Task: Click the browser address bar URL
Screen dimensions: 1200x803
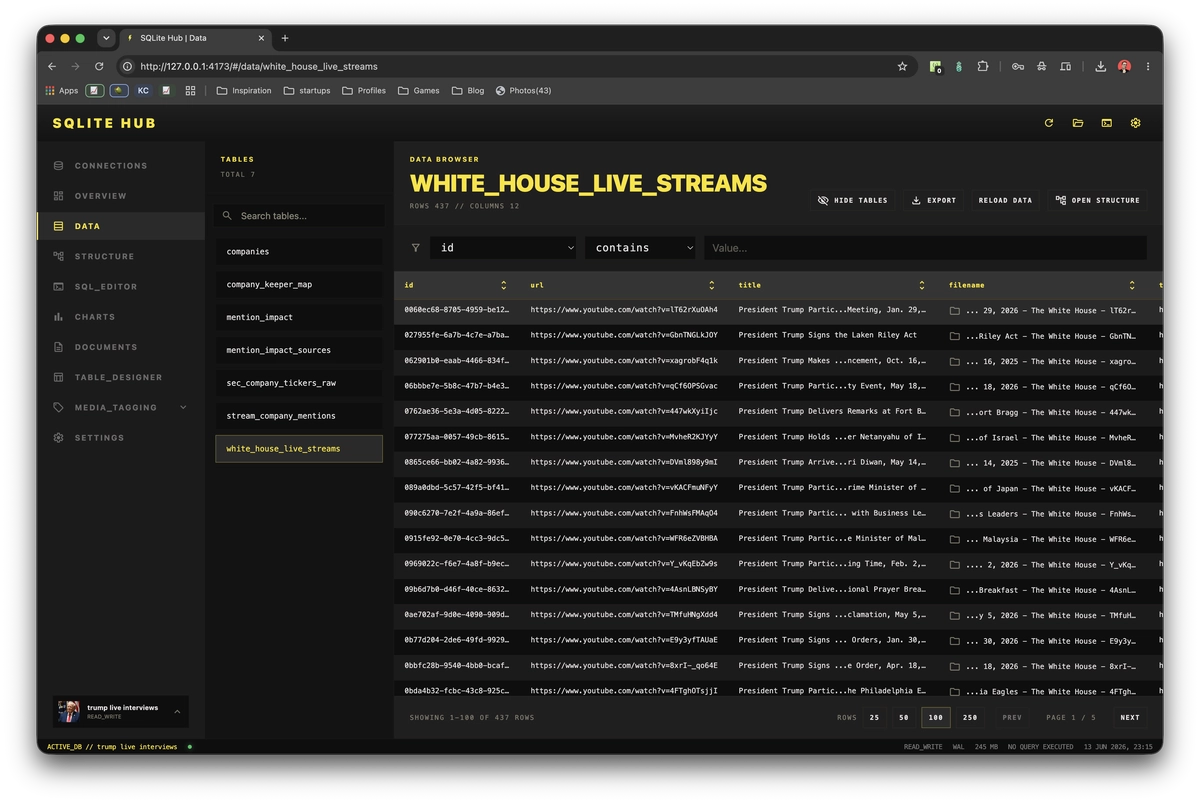Action: [259, 66]
